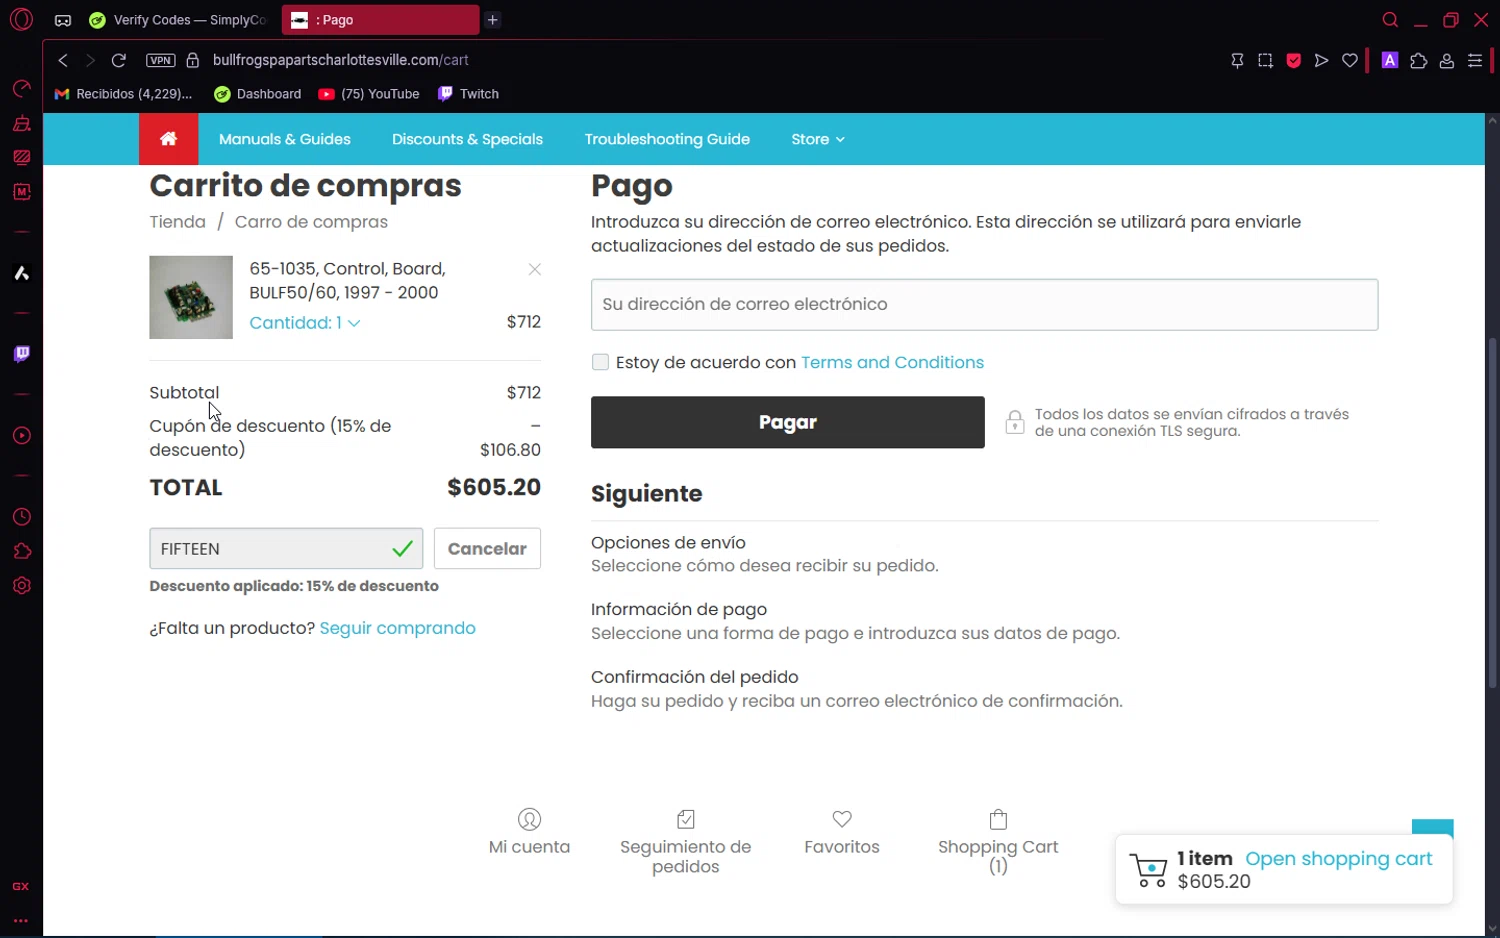The height and width of the screenshot is (938, 1500).
Task: Remove the item with the X icon
Action: pos(535,269)
